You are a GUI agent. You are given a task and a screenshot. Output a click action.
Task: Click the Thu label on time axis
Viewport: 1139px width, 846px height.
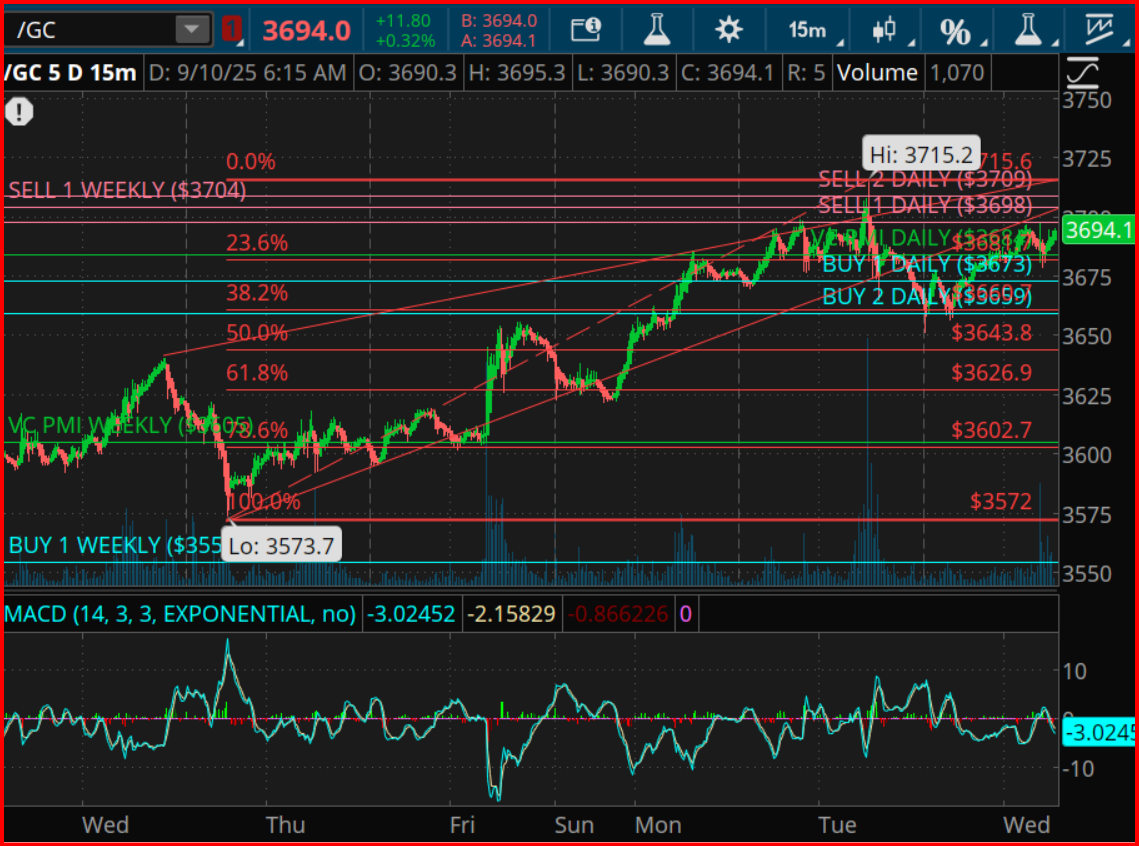tap(285, 825)
